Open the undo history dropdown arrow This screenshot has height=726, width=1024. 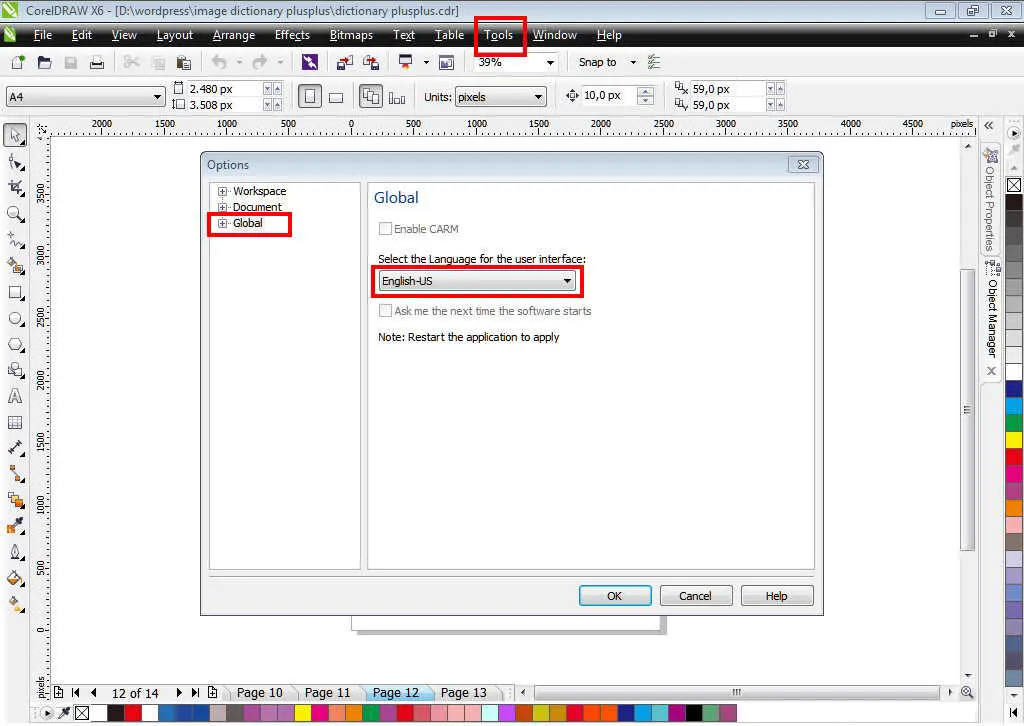[x=239, y=62]
